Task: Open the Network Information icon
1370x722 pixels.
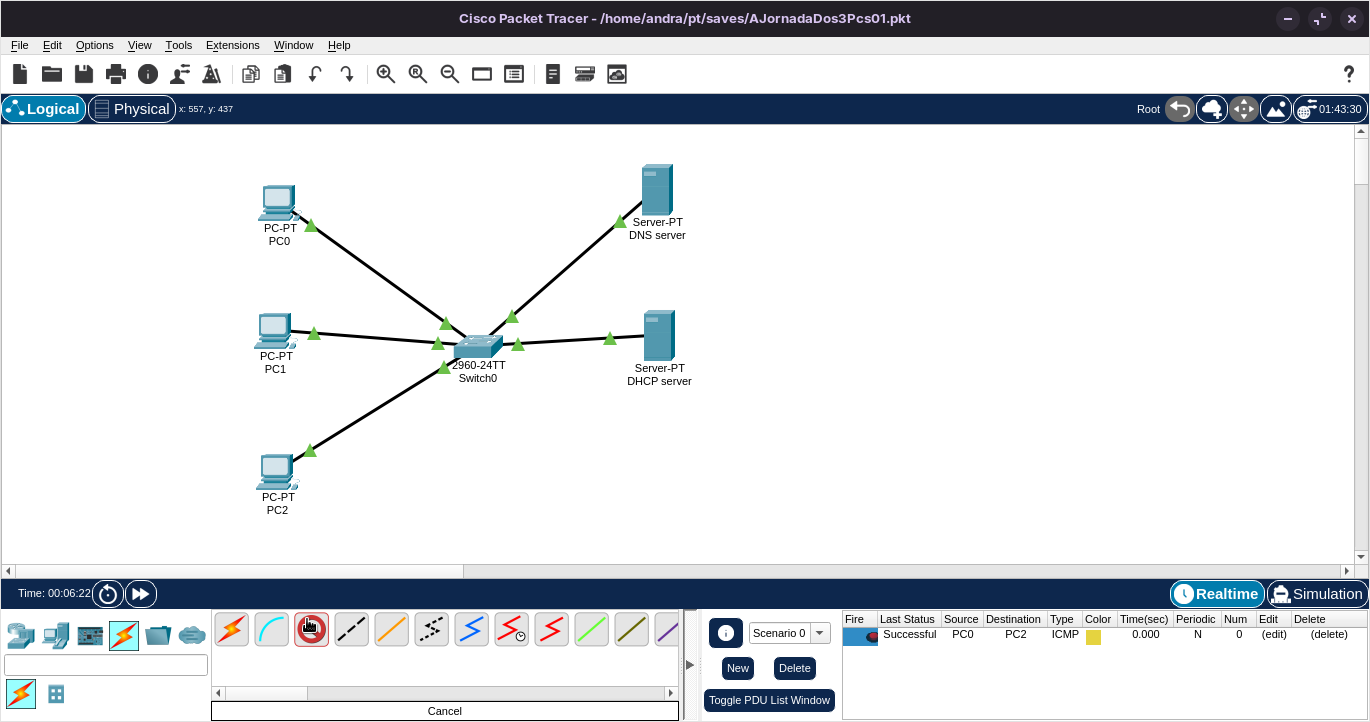Action: click(148, 74)
